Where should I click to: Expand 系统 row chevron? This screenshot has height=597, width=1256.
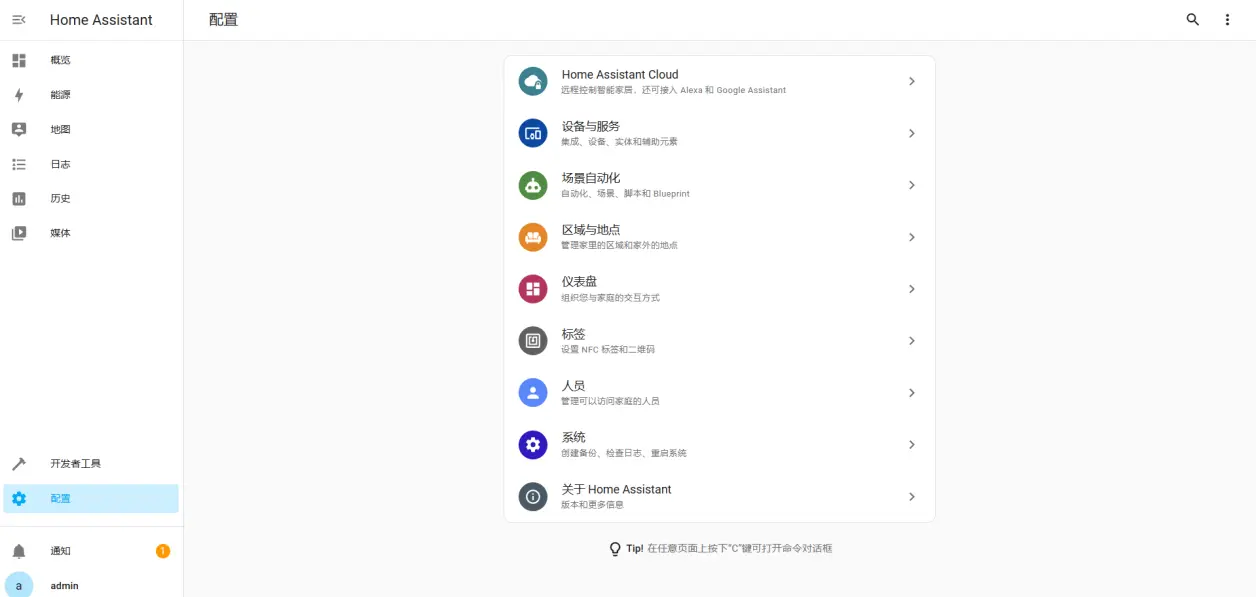tap(912, 445)
